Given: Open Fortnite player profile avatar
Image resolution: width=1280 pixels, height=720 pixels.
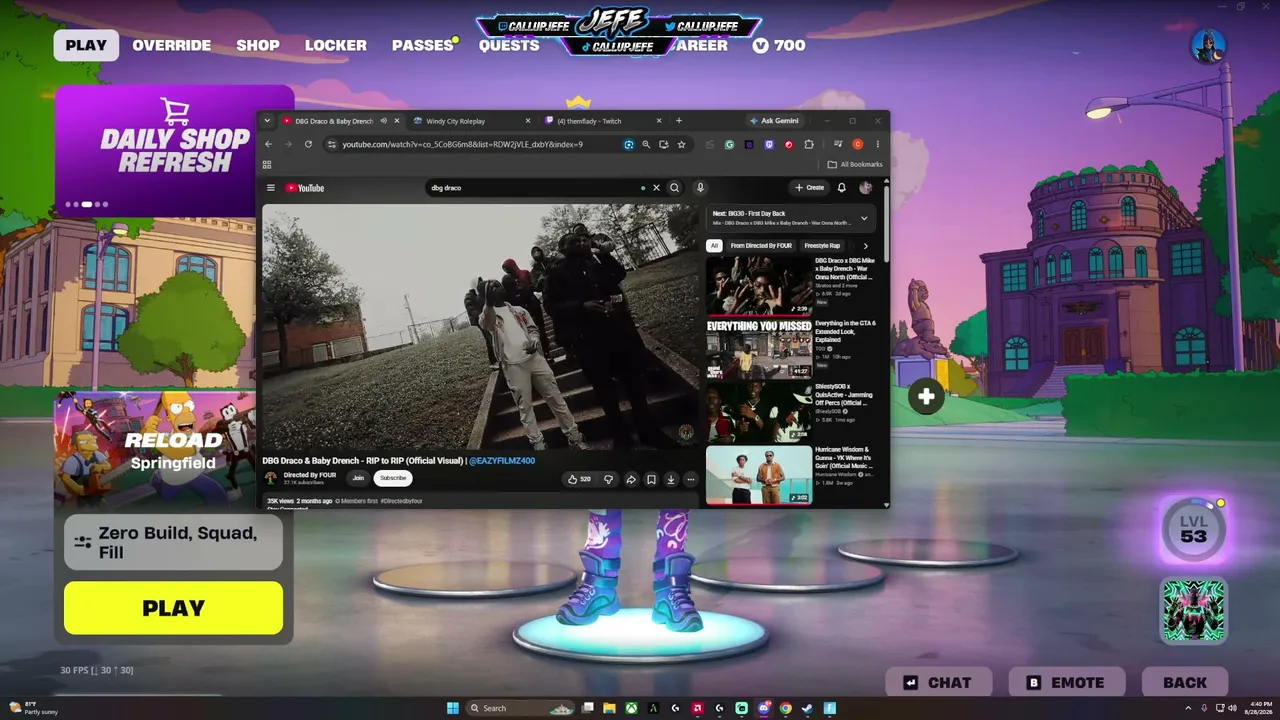Looking at the screenshot, I should point(1209,46).
